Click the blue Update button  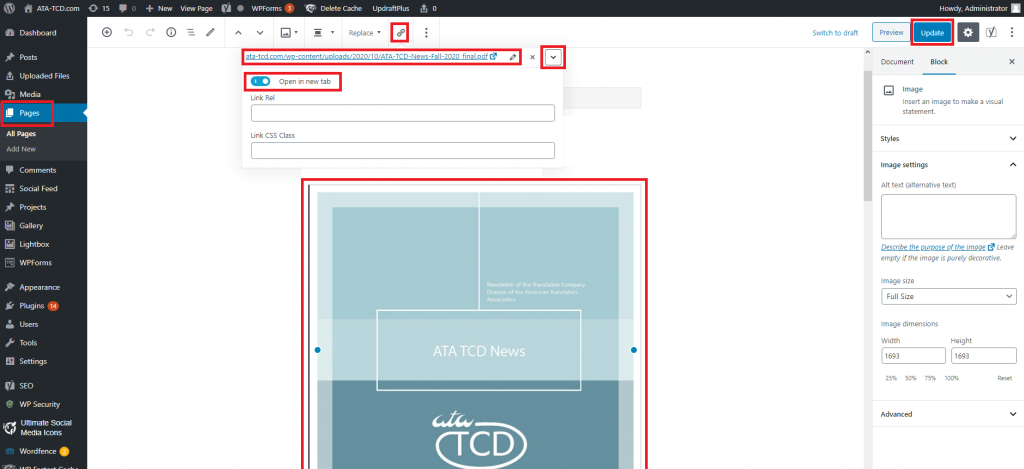(932, 33)
